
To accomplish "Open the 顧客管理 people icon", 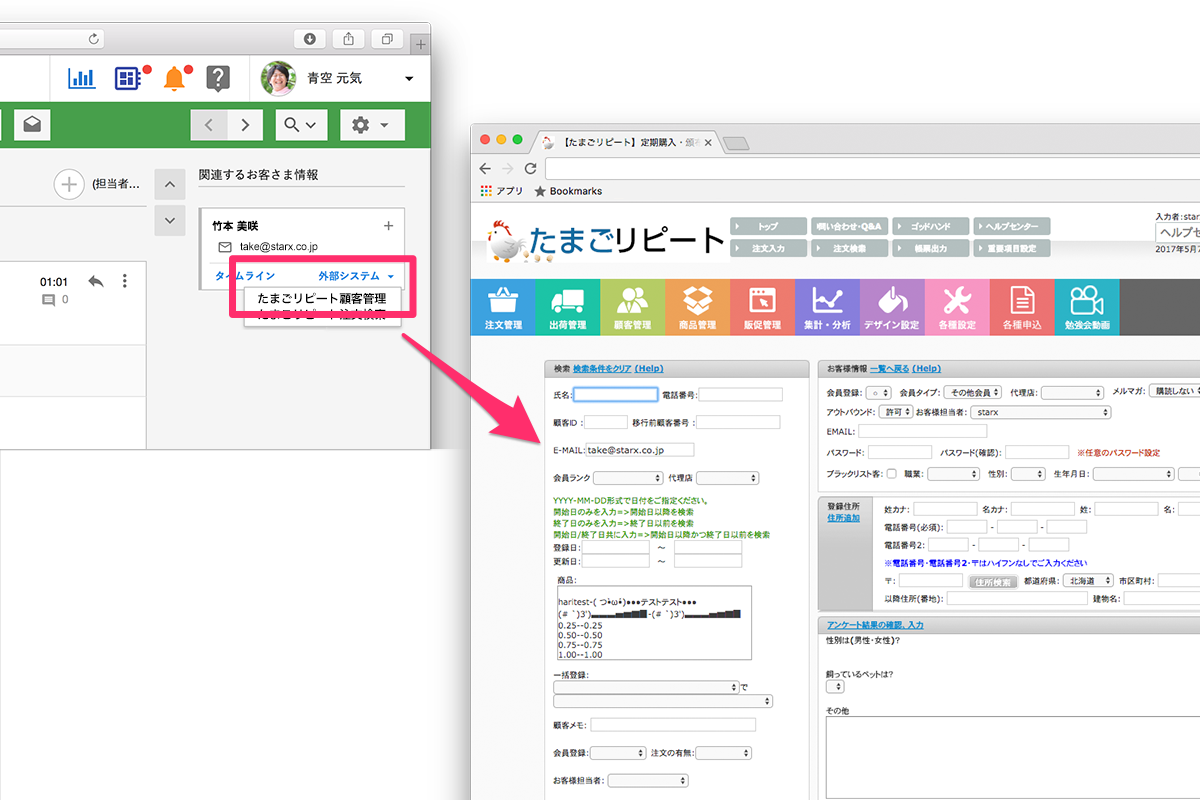I will [633, 307].
